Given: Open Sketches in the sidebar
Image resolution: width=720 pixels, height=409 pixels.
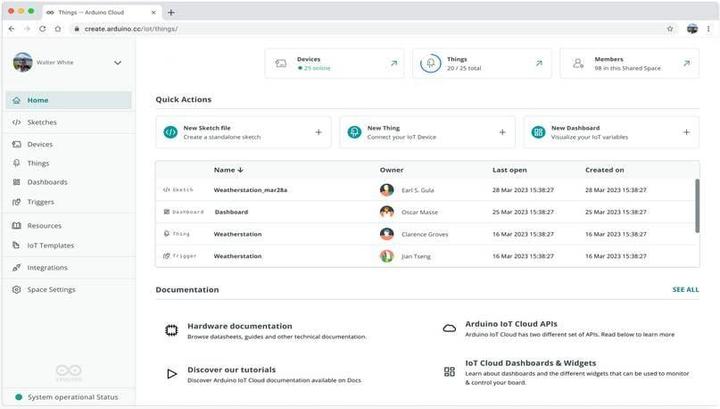Looking at the screenshot, I should pyautogui.click(x=42, y=122).
